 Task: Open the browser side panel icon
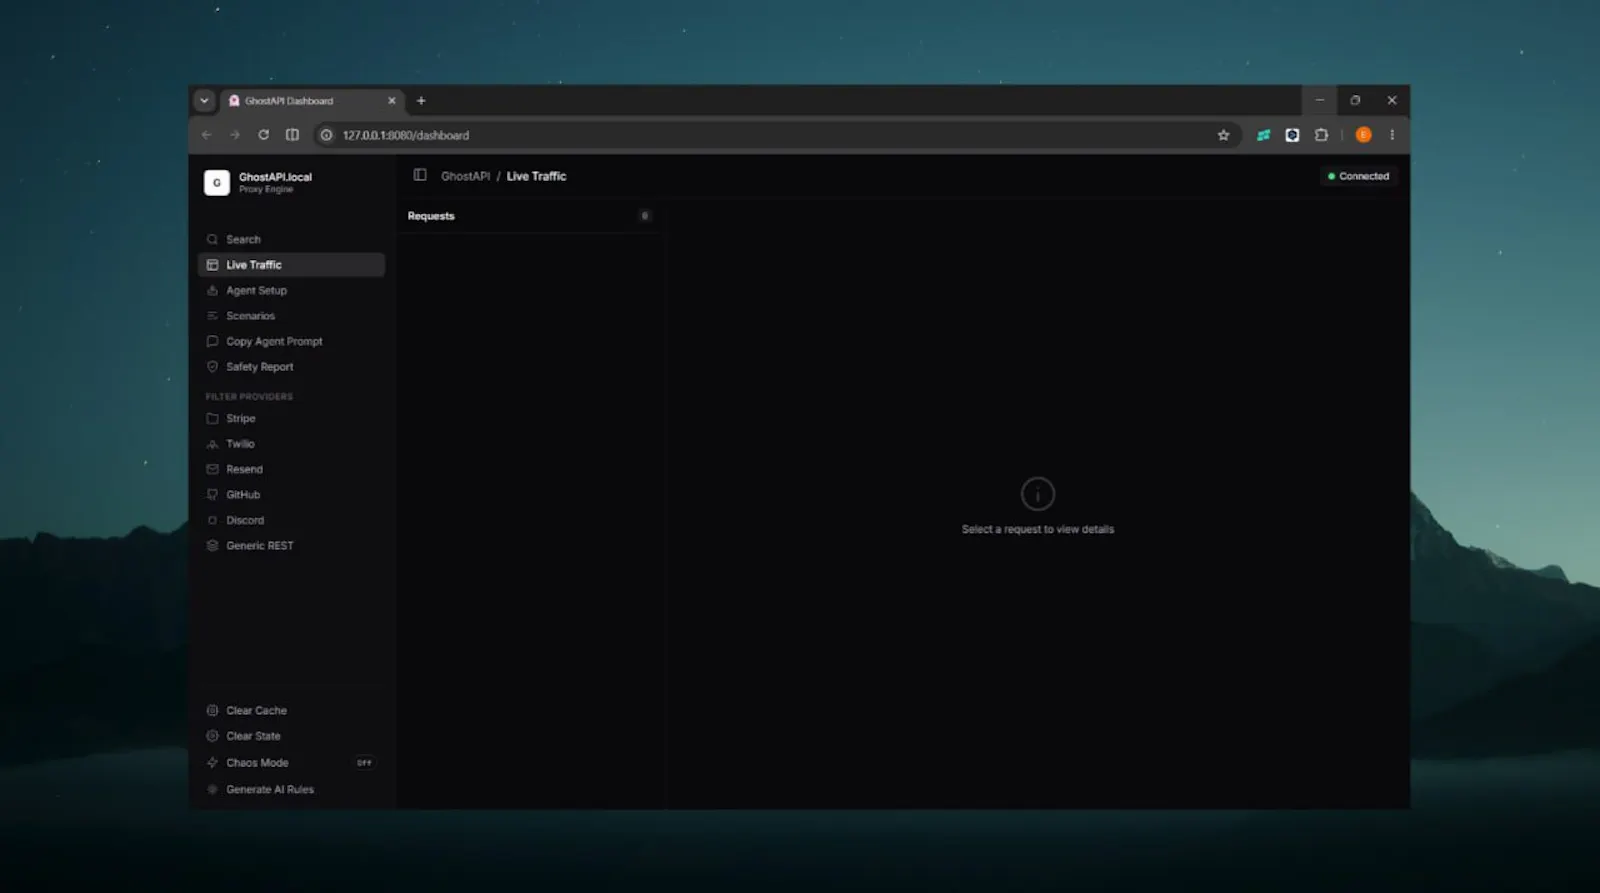[x=292, y=135]
